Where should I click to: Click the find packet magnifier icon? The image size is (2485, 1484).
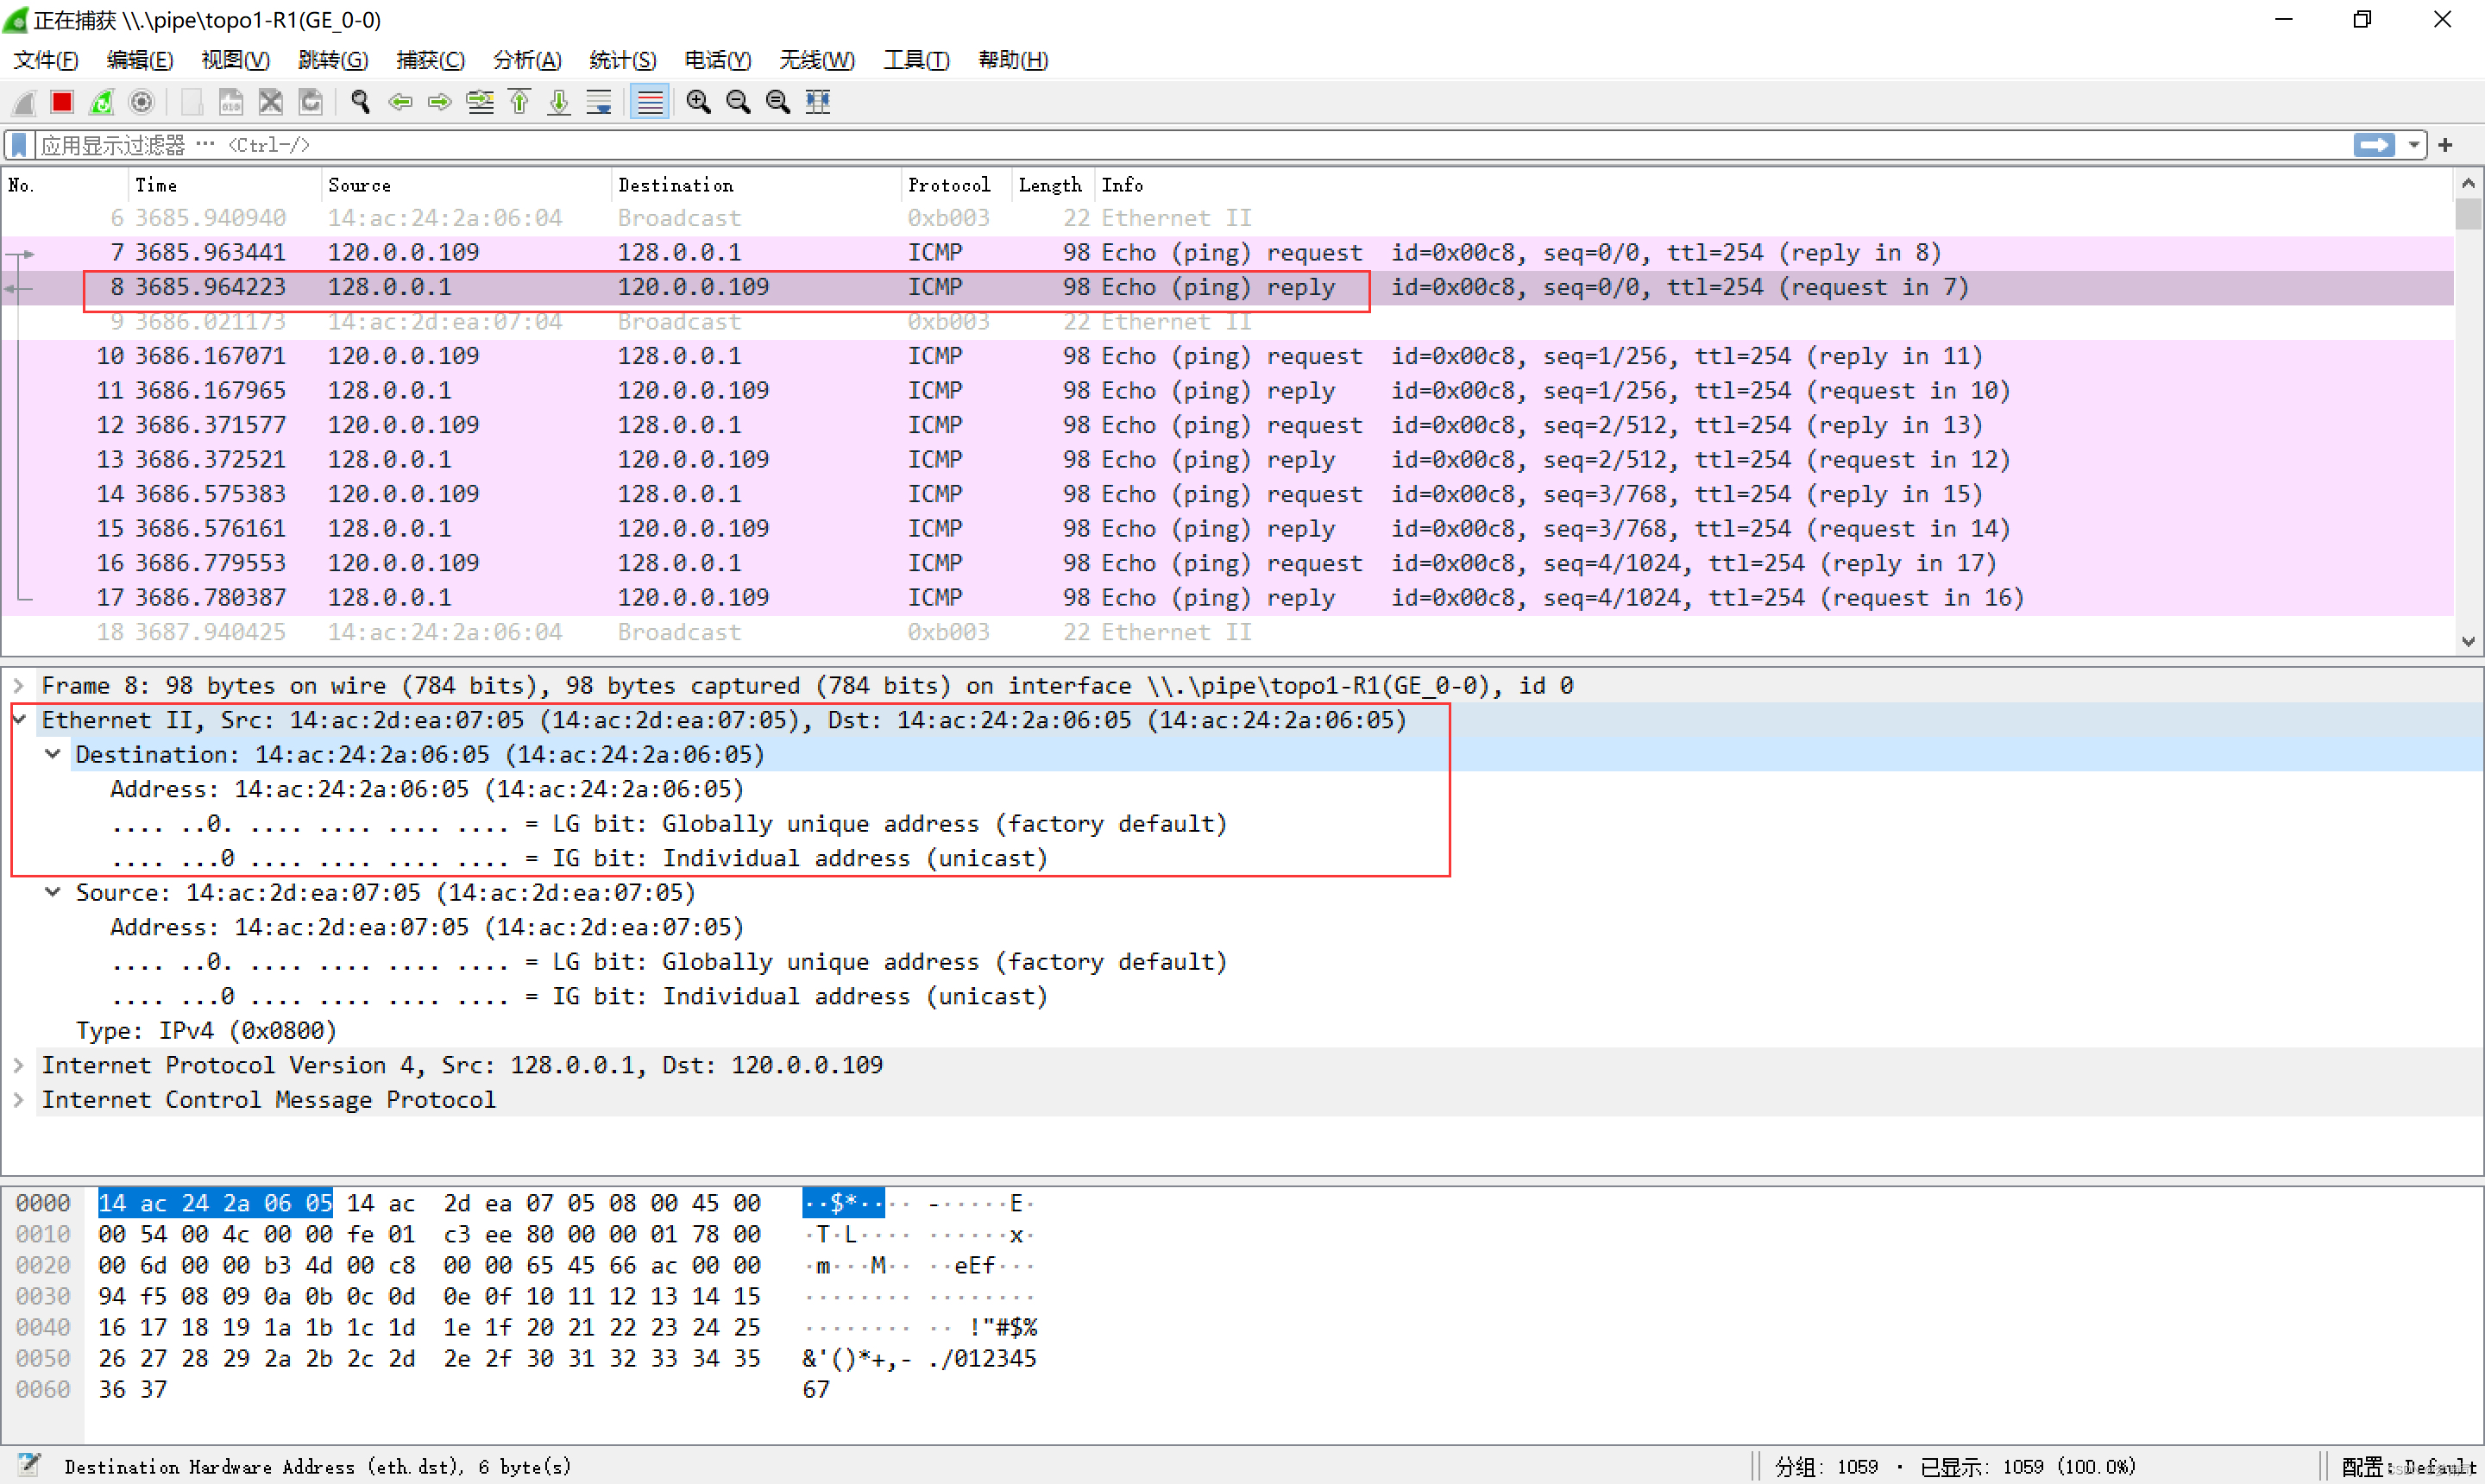[x=360, y=102]
